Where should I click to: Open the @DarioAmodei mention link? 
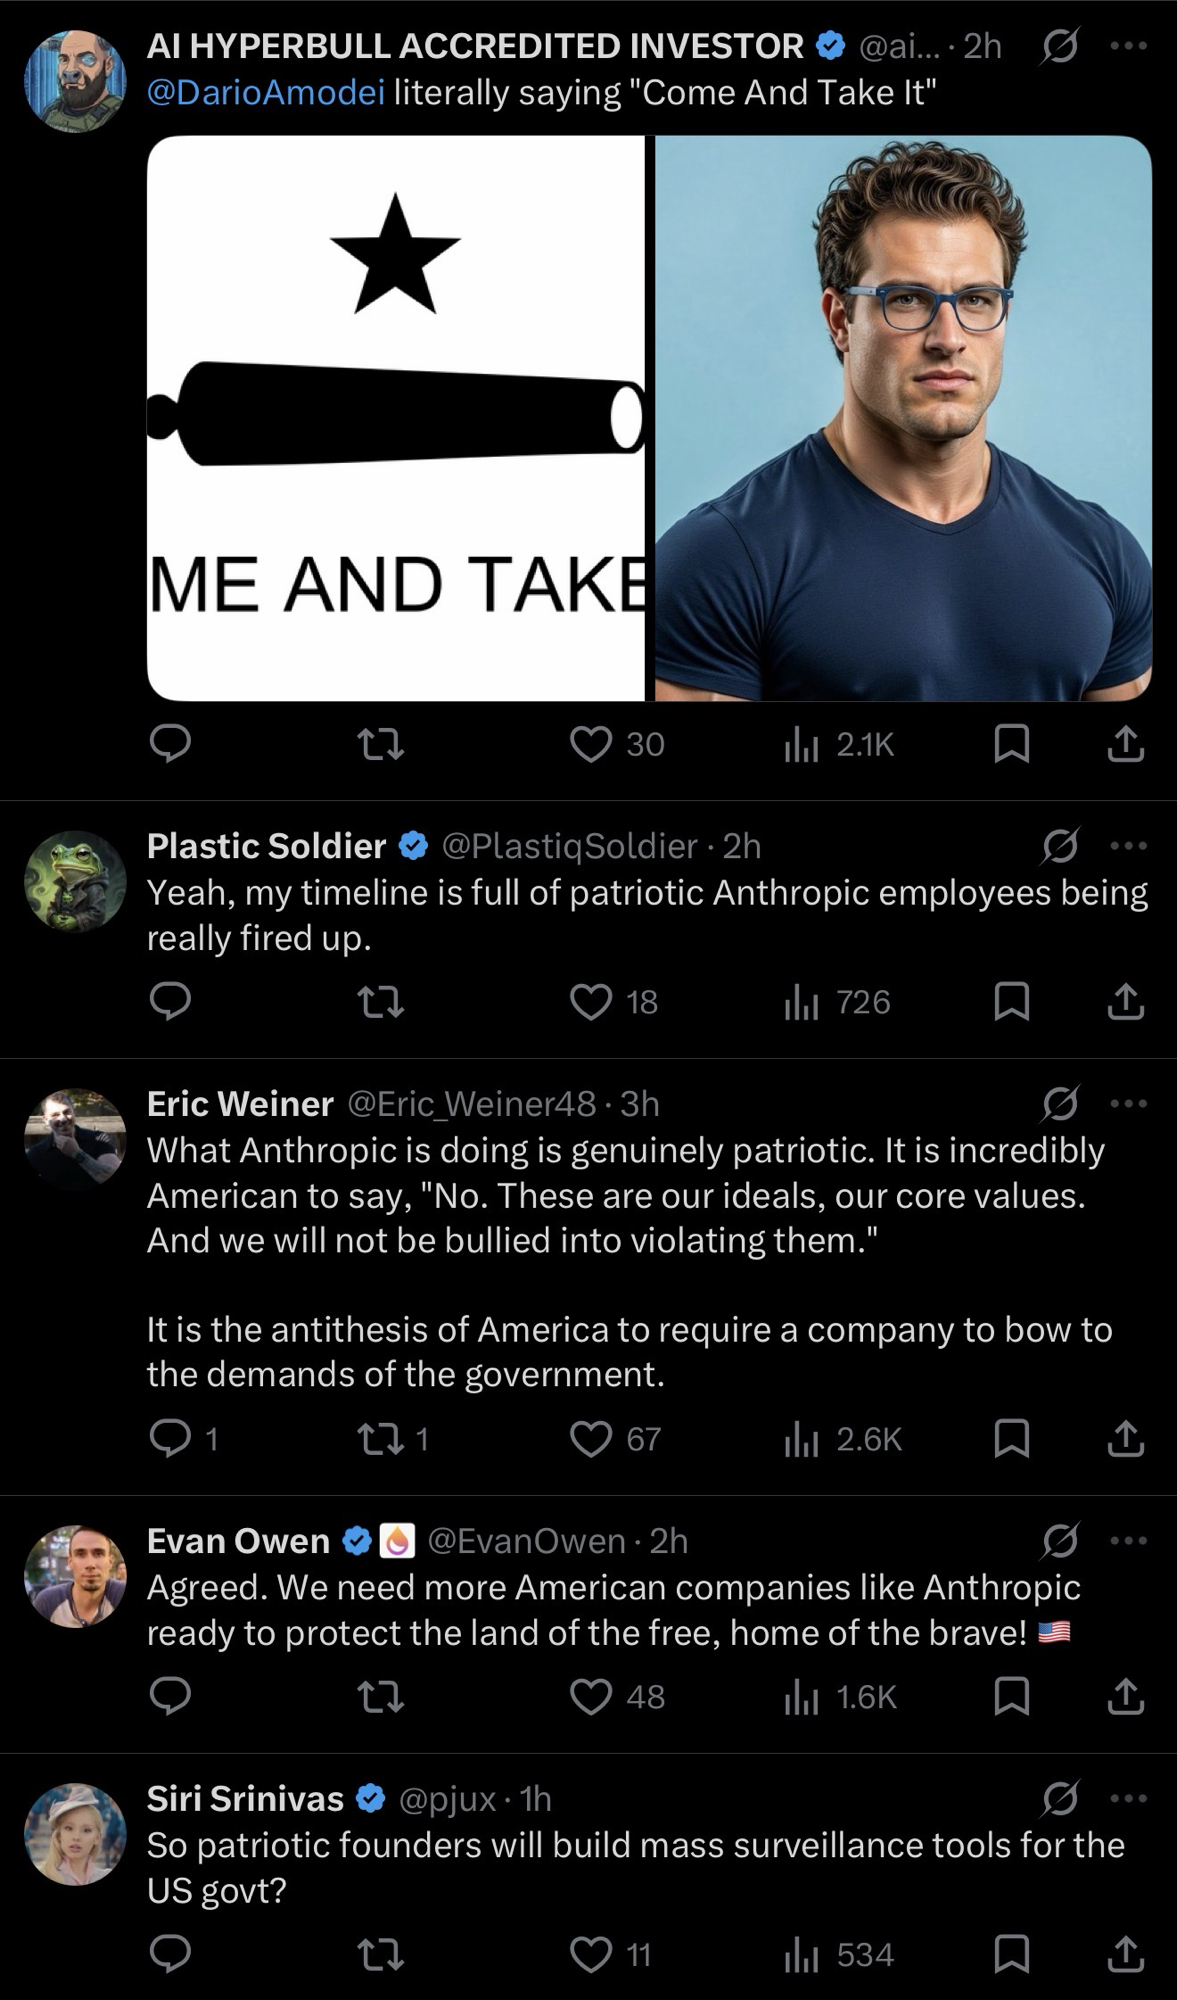[266, 93]
